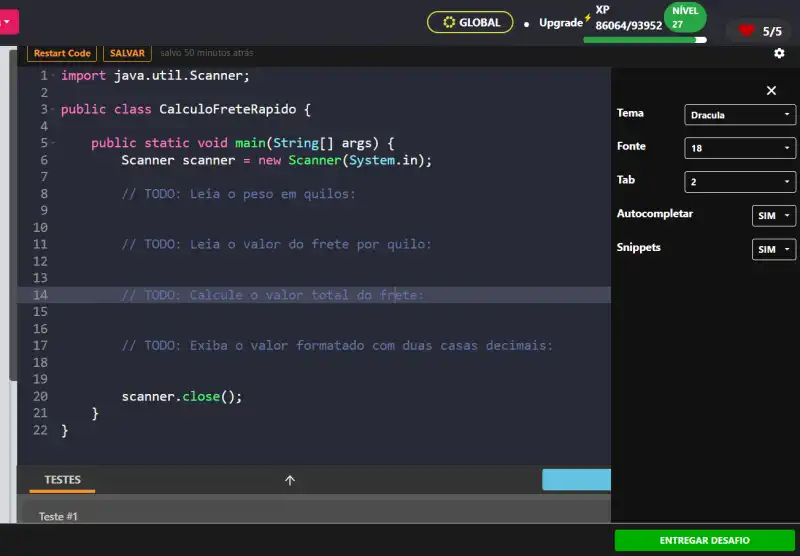Click 'CalculoFreteRapido' class name
Image resolution: width=800 pixels, height=556 pixels.
(x=228, y=109)
